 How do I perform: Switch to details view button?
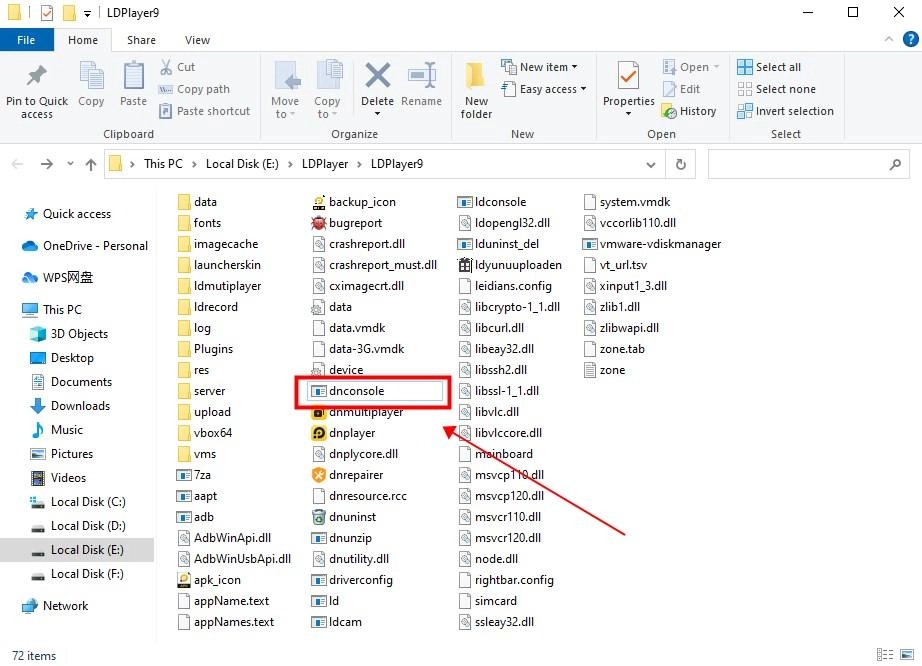pos(885,655)
